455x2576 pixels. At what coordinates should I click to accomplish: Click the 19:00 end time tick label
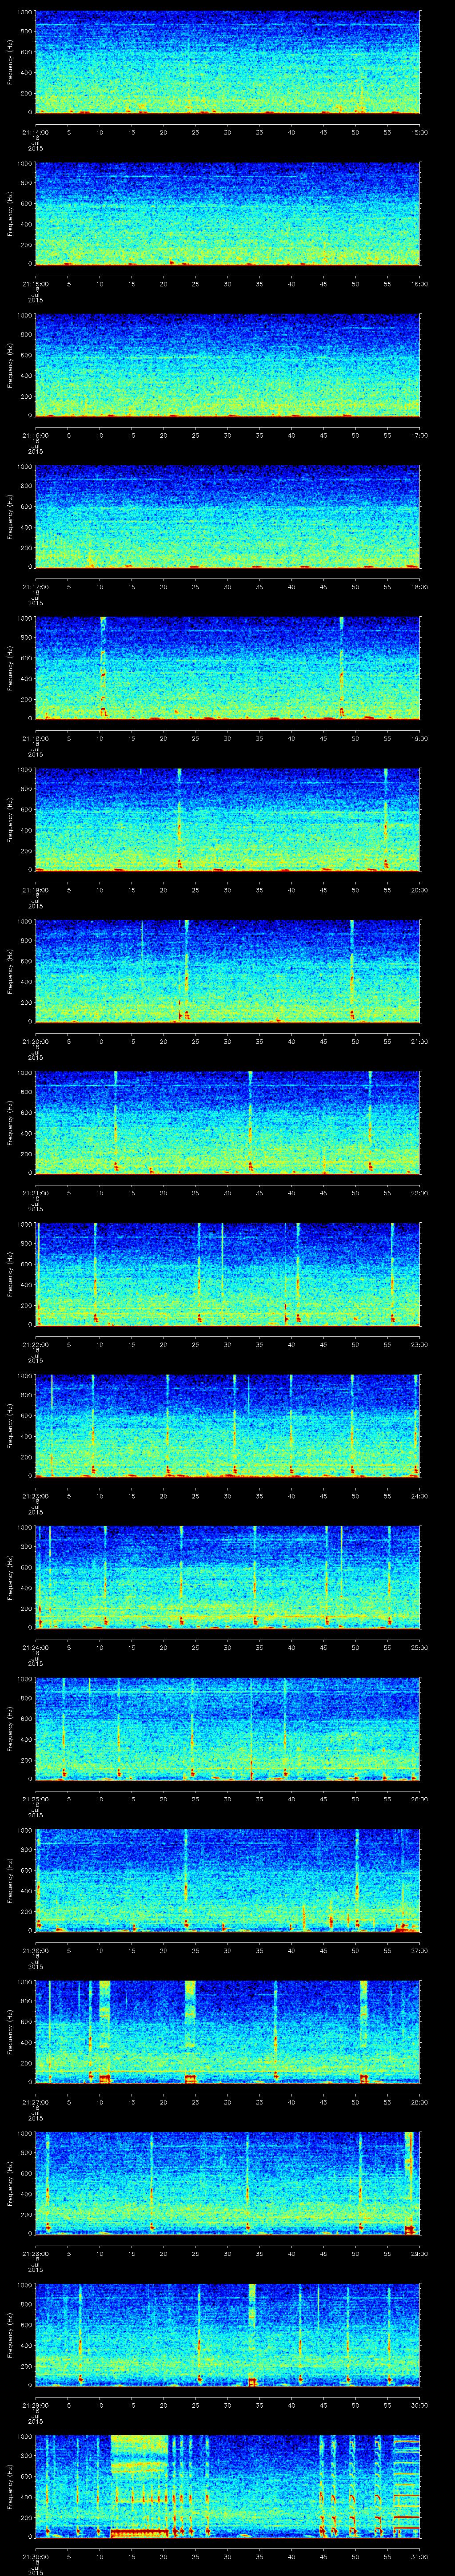tap(419, 738)
